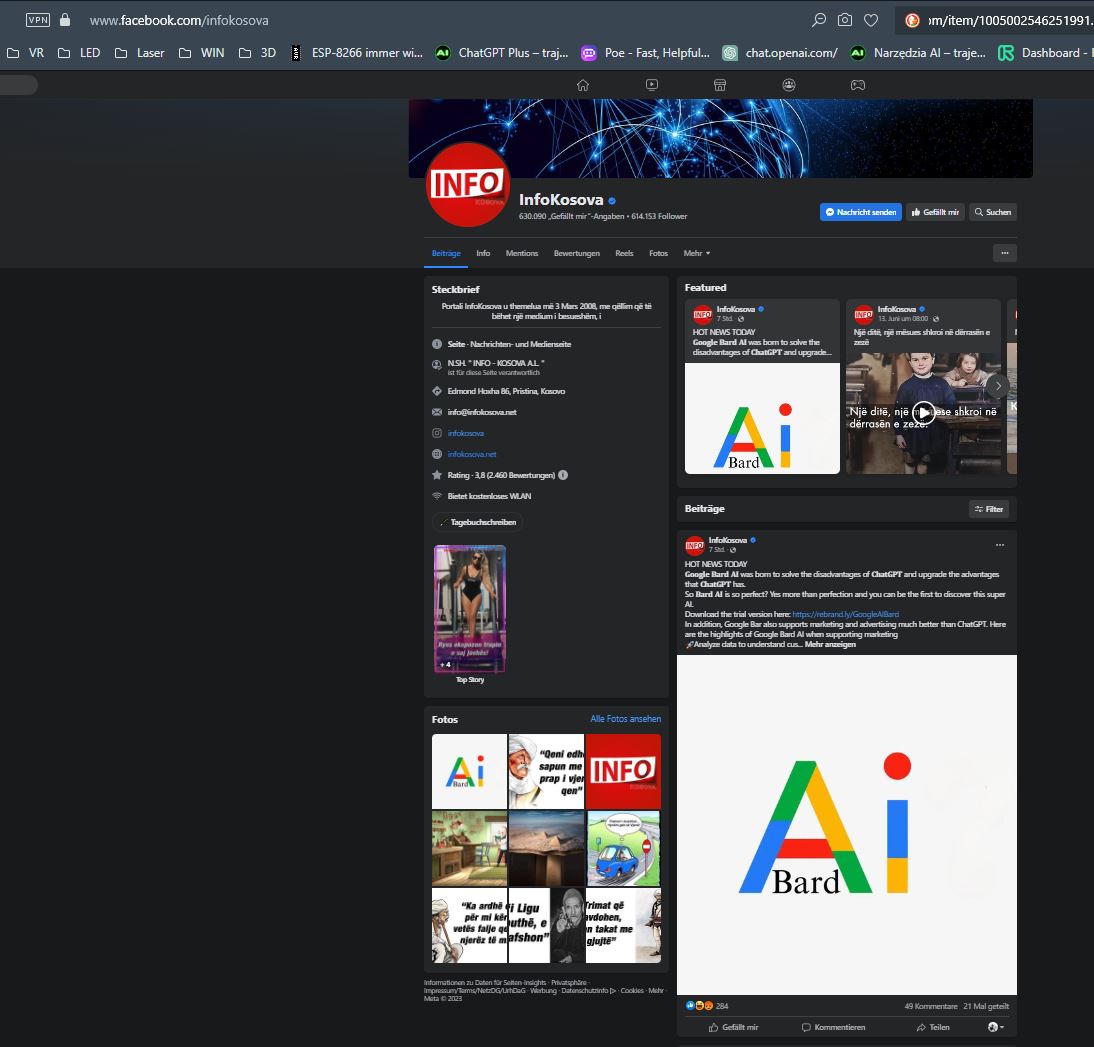Show next featured item arrow
This screenshot has height=1047, width=1094.
[x=998, y=386]
